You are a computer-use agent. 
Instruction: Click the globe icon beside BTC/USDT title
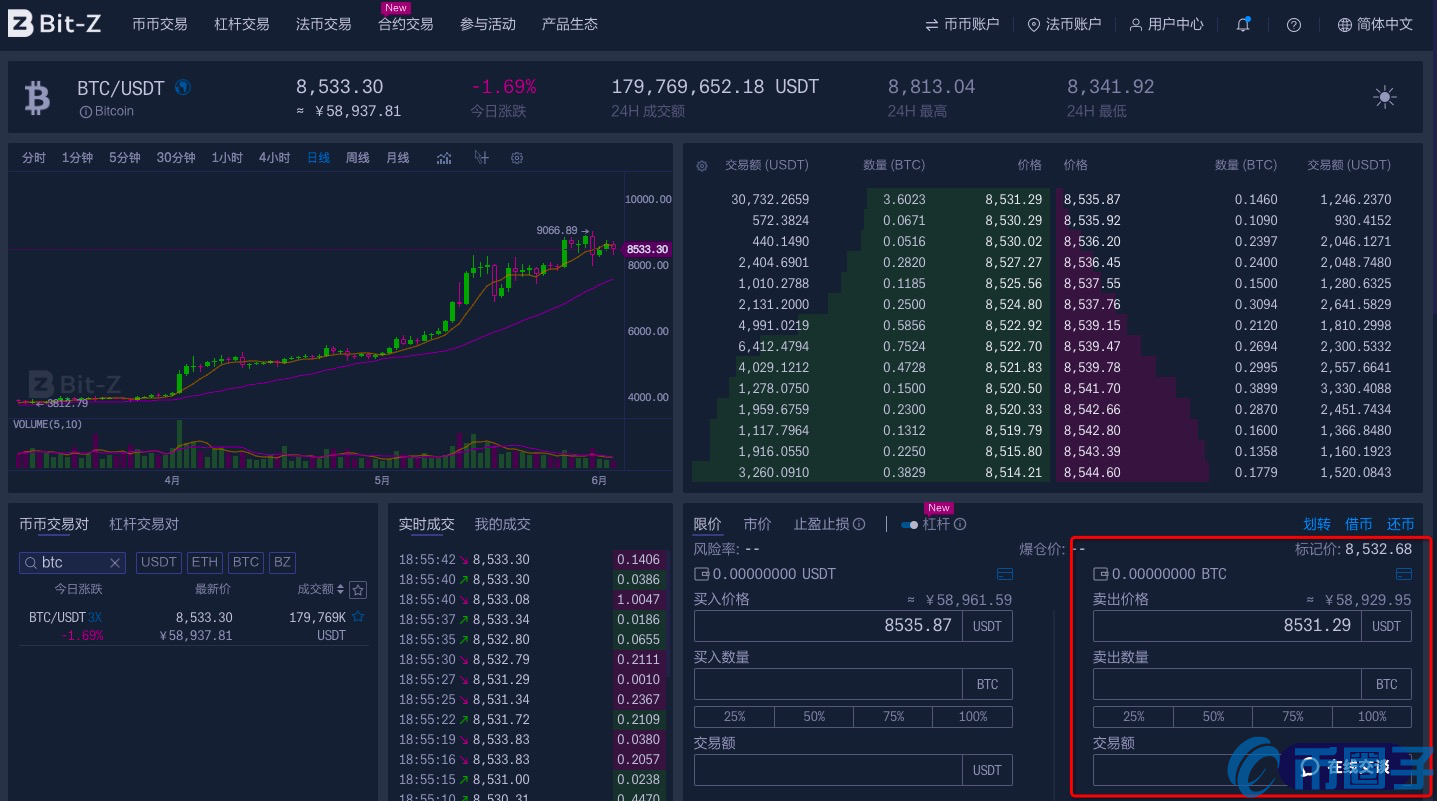(x=183, y=87)
